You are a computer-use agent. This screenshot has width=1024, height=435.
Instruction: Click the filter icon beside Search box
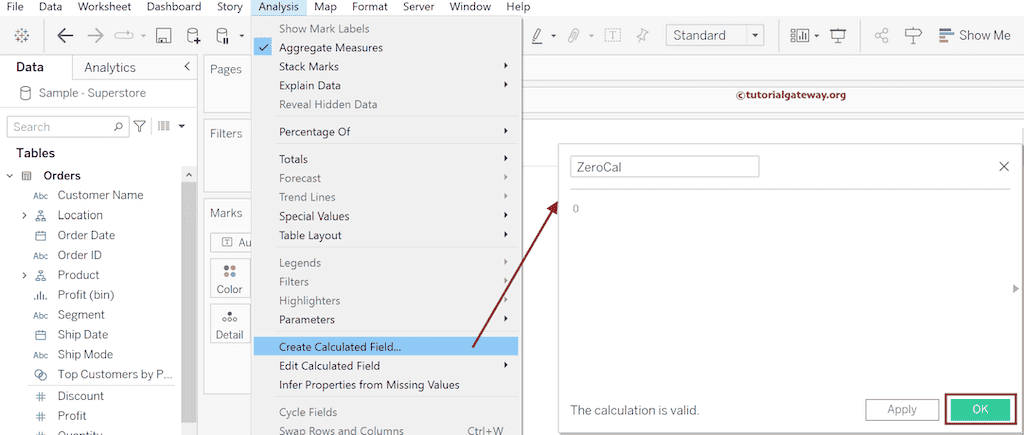pyautogui.click(x=140, y=127)
